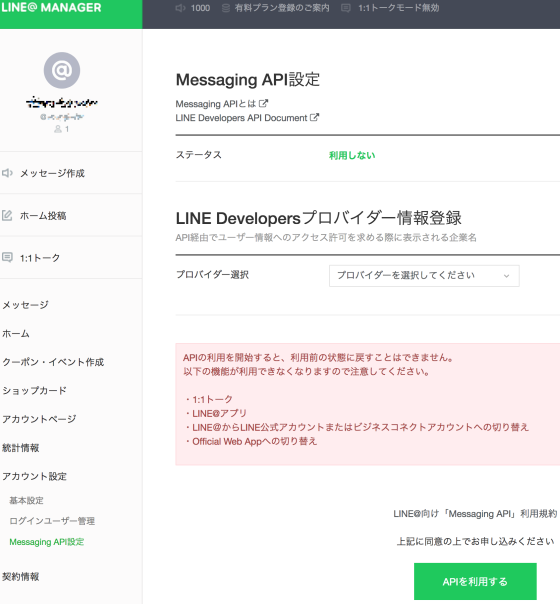The width and height of the screenshot is (560, 604).
Task: Click the round @ account avatar
Action: (62, 70)
